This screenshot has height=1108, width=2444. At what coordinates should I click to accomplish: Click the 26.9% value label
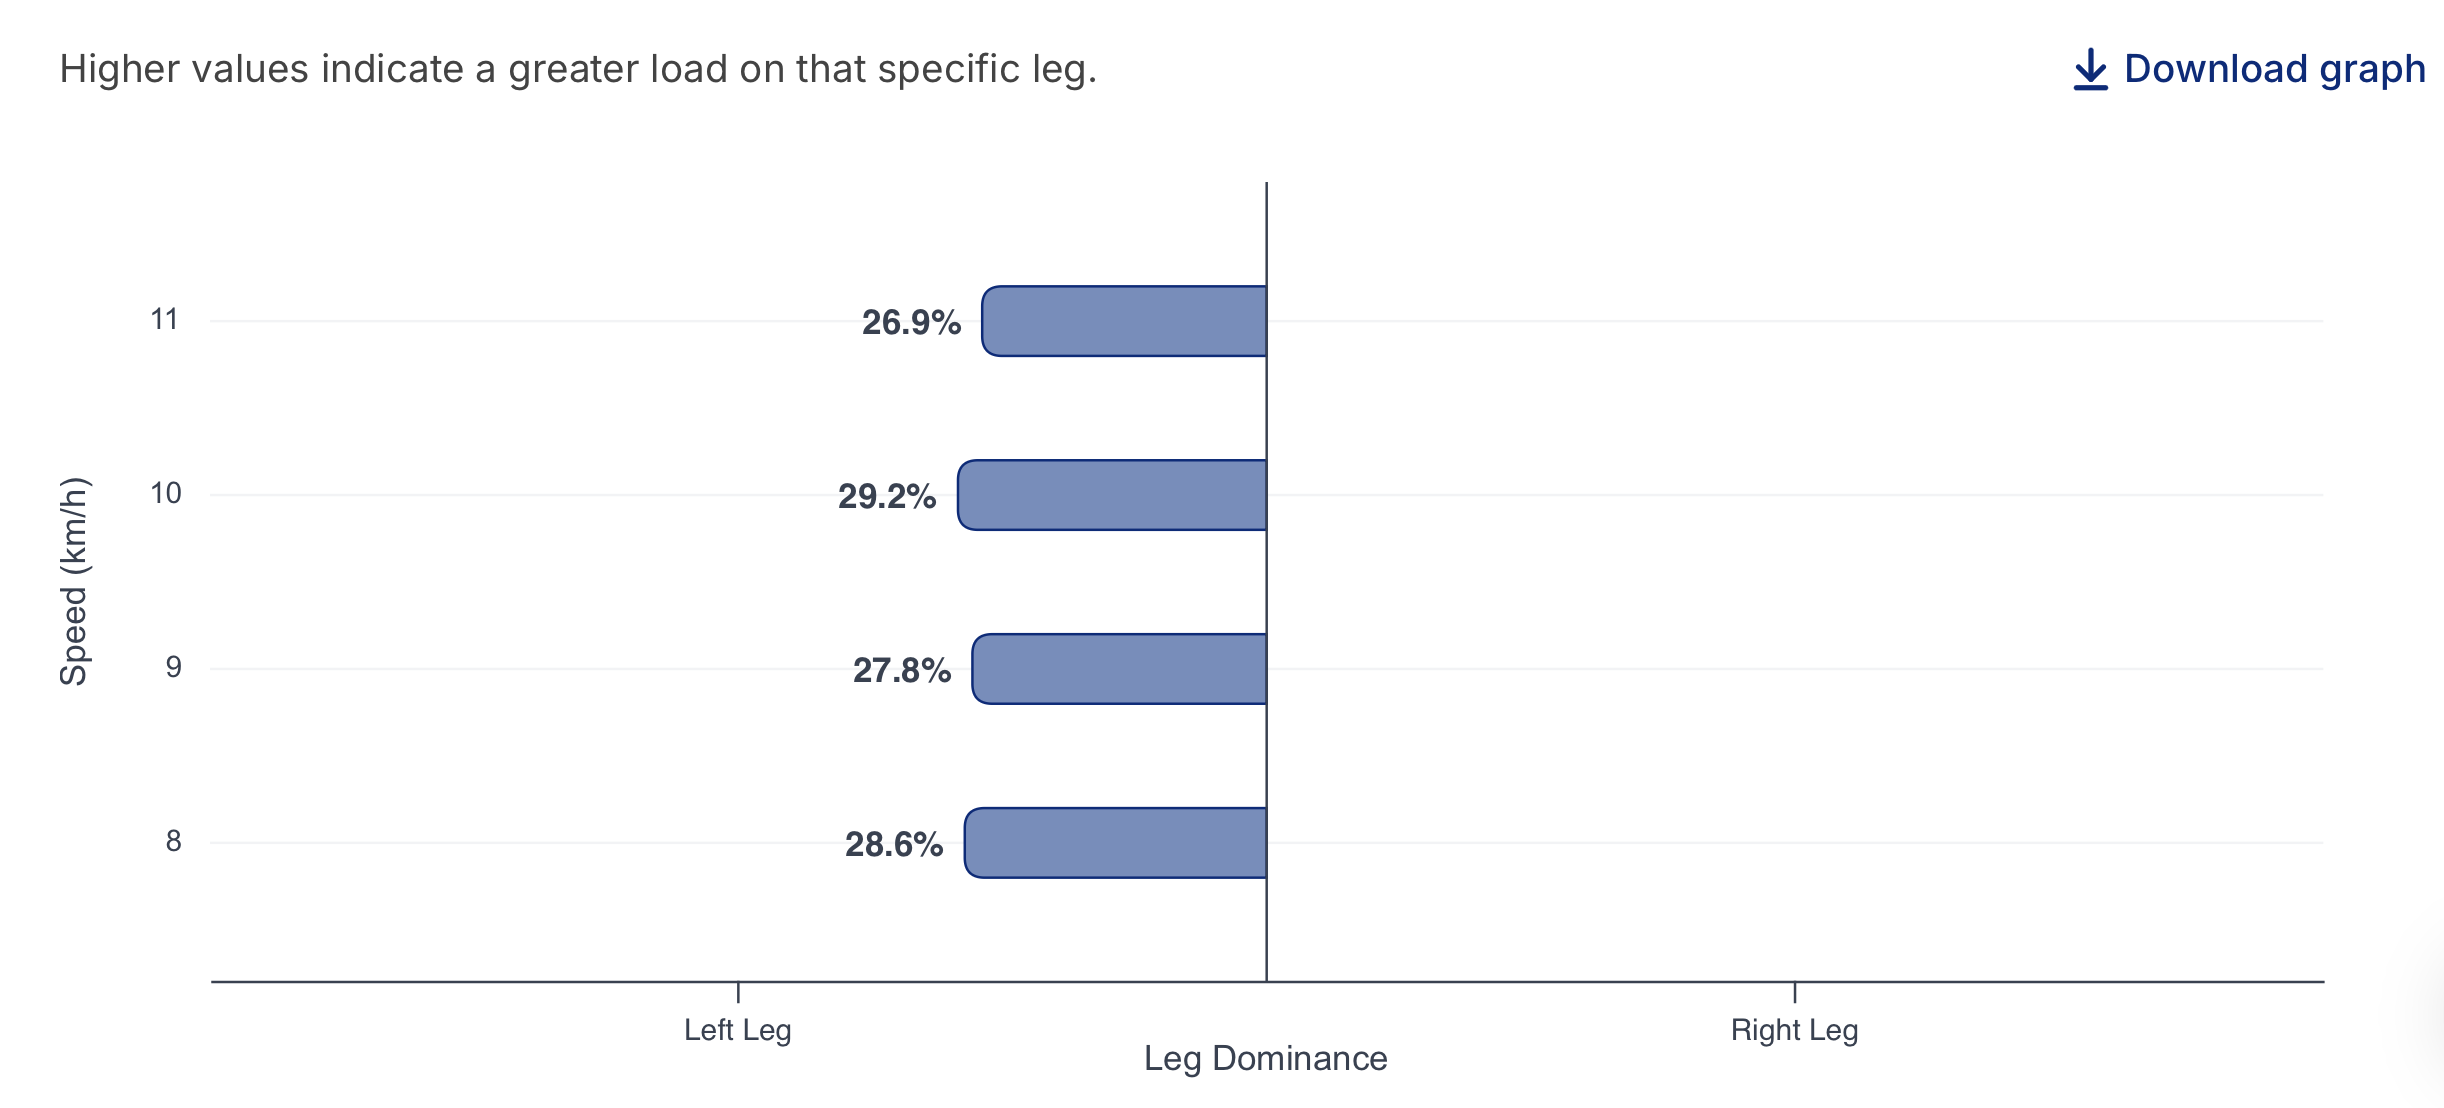[x=911, y=322]
